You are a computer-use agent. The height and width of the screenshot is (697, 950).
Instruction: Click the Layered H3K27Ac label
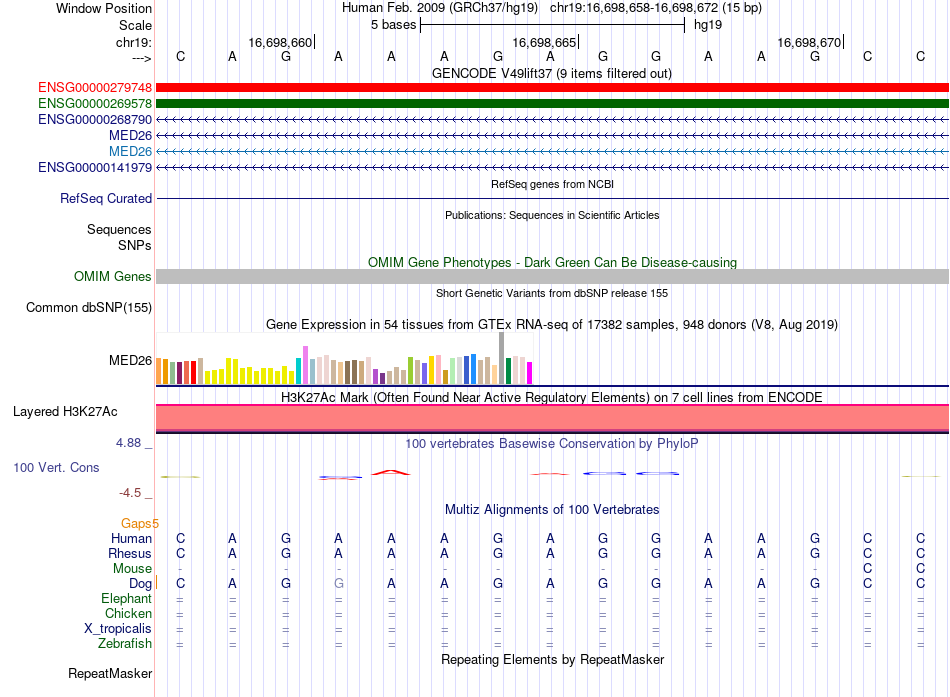65,412
